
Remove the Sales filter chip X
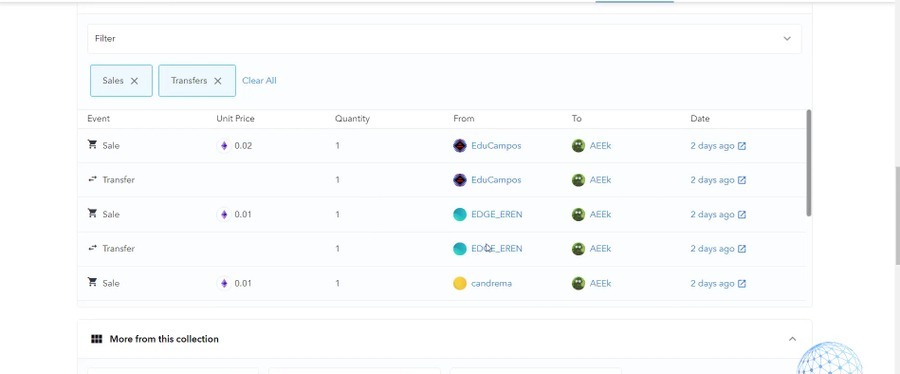click(x=134, y=81)
